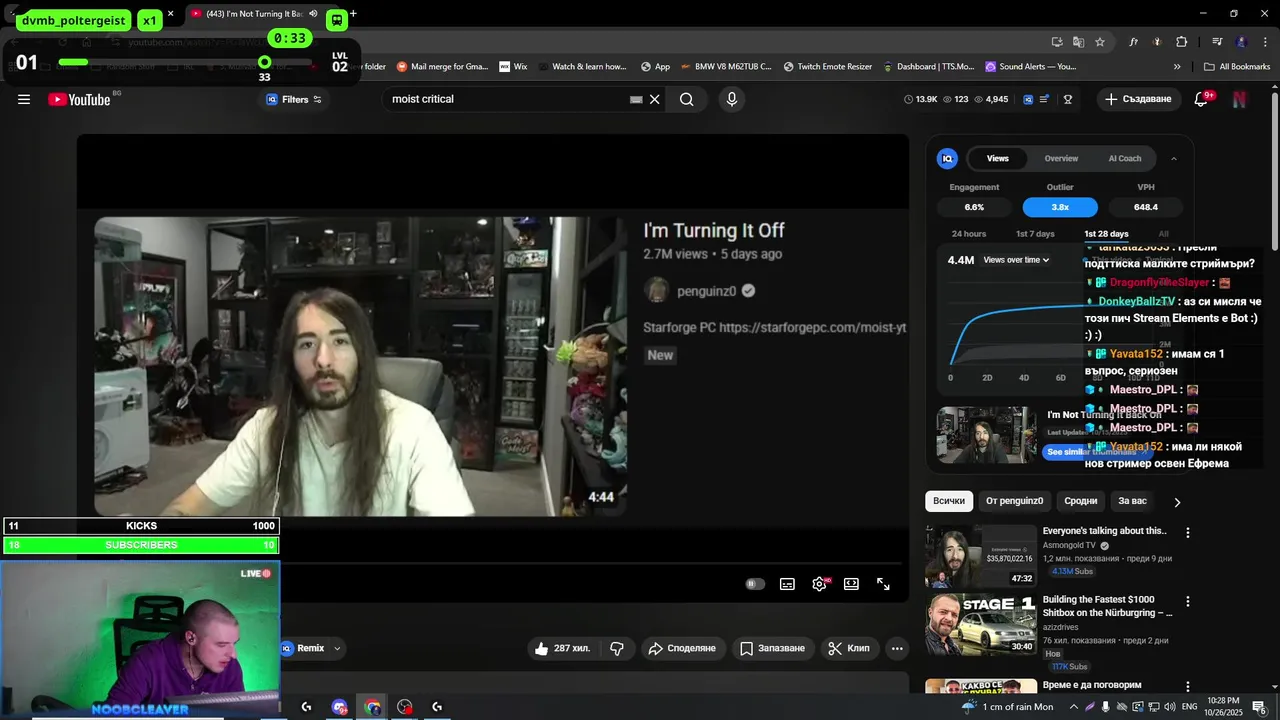Select the vidIQ Overview tab

tap(1061, 158)
